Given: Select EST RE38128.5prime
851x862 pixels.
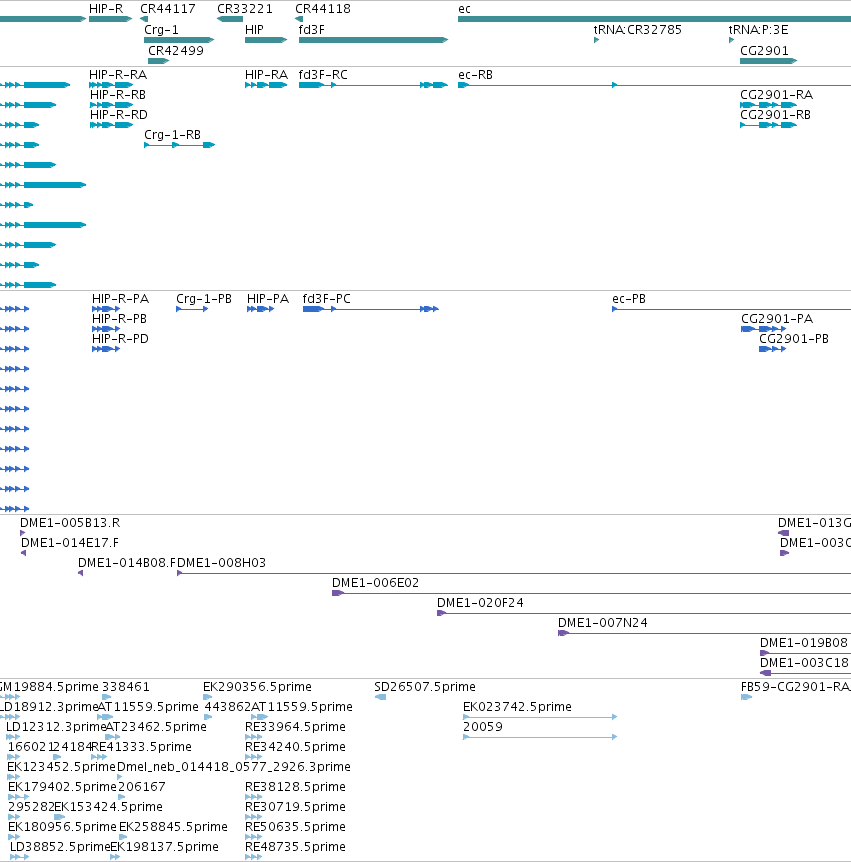Looking at the screenshot, I should 253,797.
